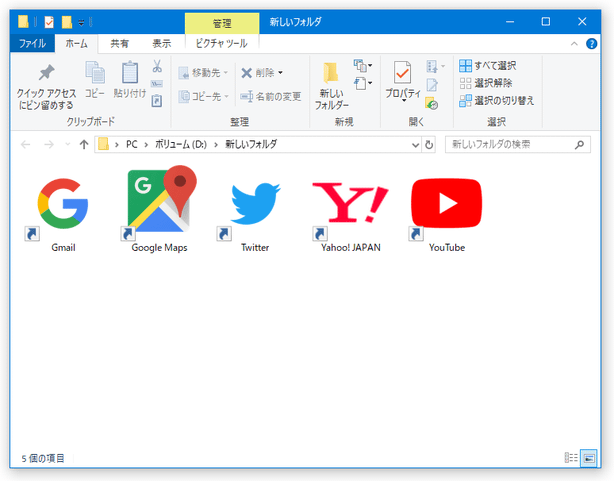Click the Paste shortcut icon
This screenshot has height=481, width=614.
[157, 101]
